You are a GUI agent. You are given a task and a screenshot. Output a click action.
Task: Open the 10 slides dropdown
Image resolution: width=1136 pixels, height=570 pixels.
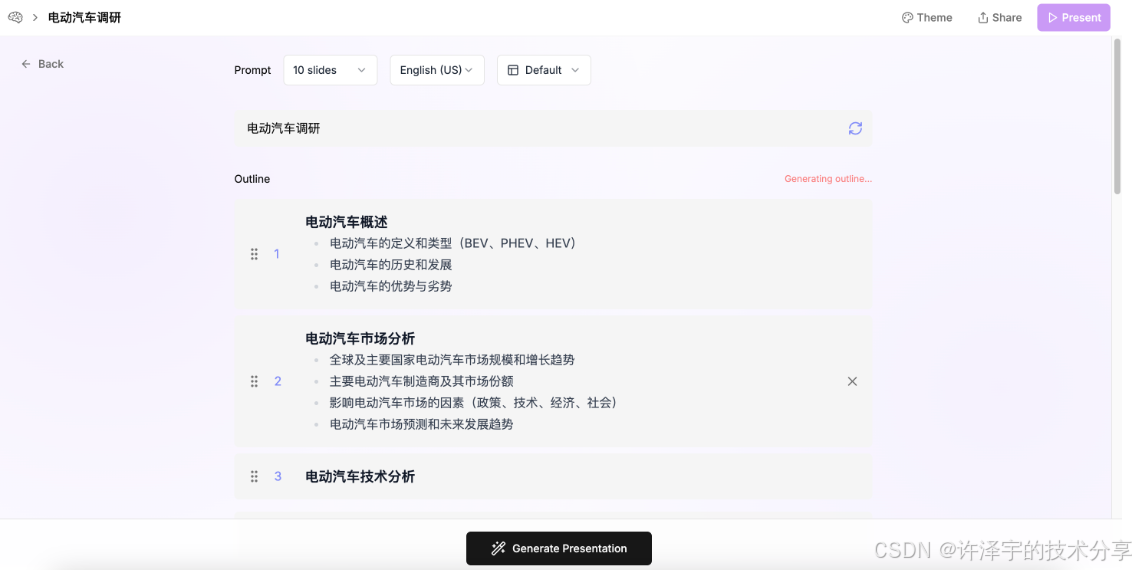pos(330,70)
